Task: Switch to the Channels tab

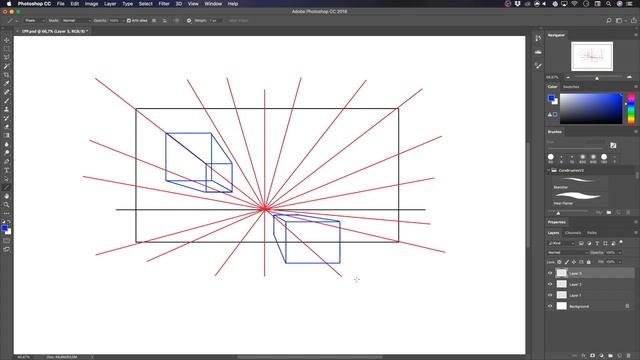Action: click(573, 233)
